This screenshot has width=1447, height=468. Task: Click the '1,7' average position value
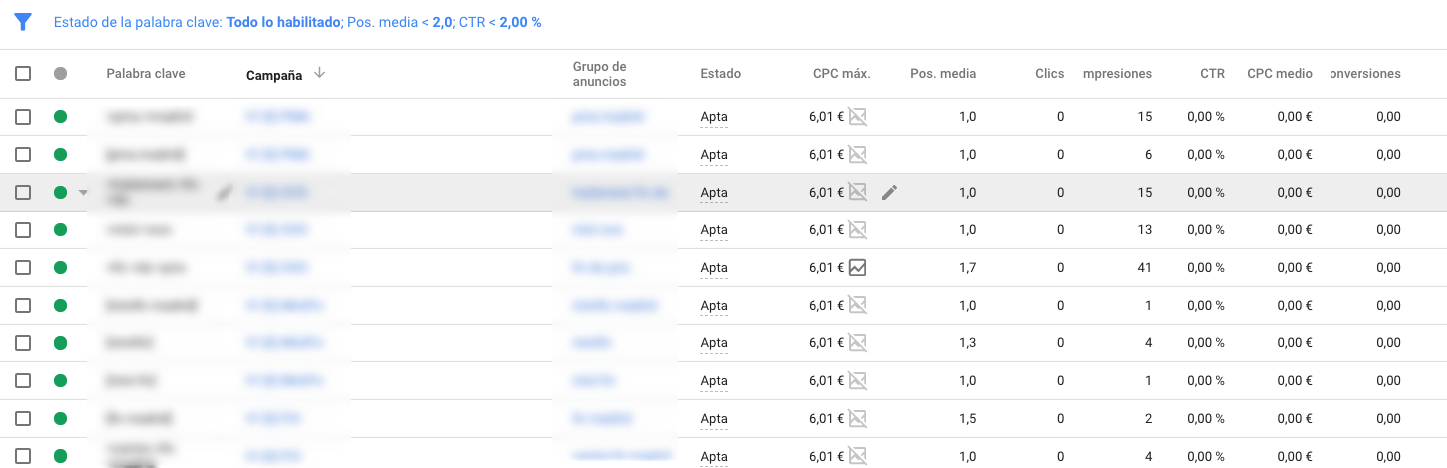click(968, 268)
